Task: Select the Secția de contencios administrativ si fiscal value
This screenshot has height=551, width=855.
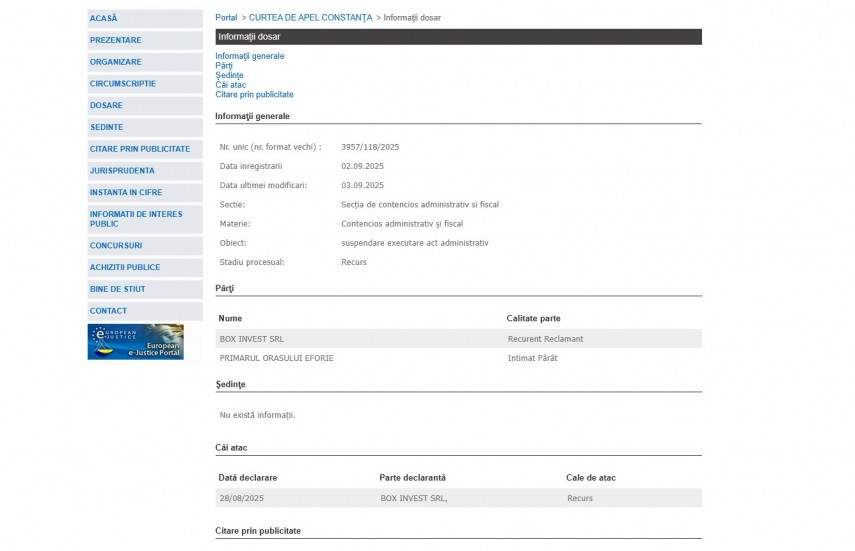Action: tap(420, 205)
